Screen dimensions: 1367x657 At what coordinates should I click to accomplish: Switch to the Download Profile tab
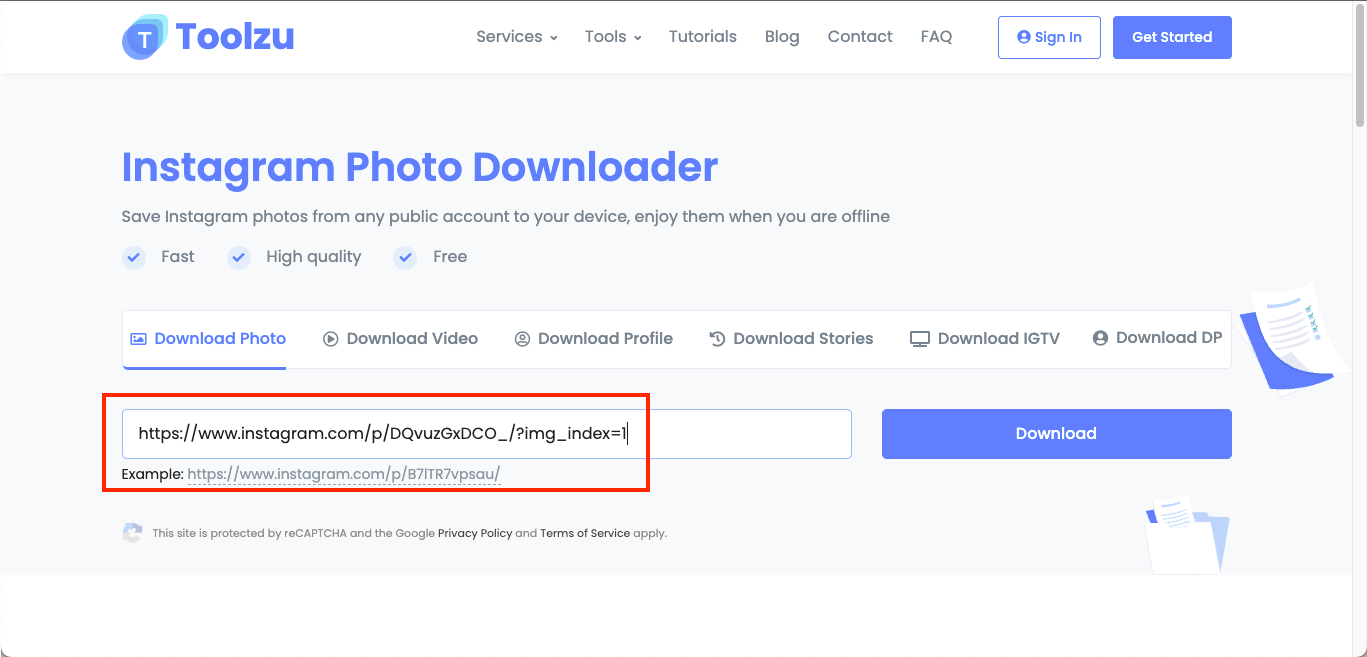click(593, 339)
